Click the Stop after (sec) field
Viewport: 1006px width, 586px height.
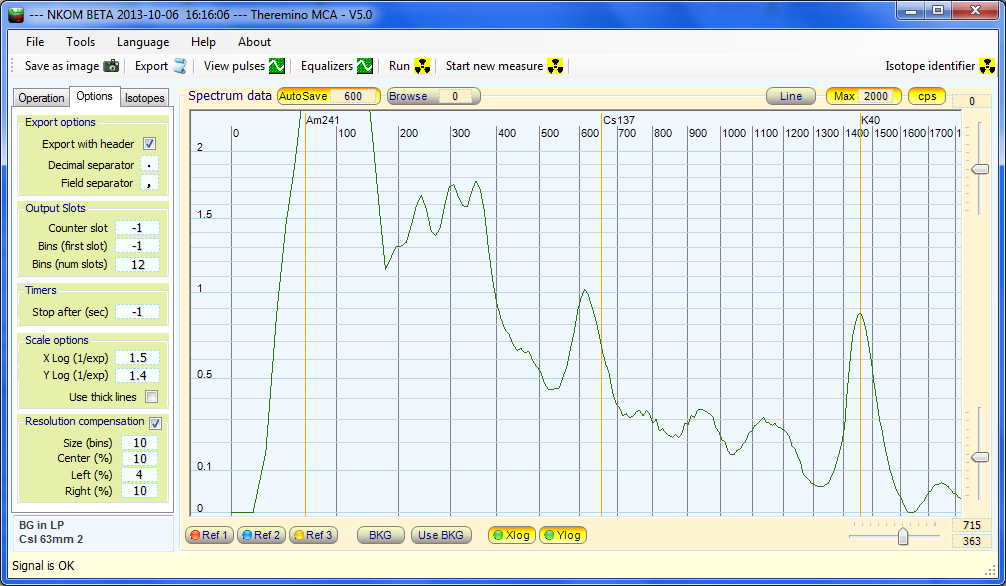[137, 312]
